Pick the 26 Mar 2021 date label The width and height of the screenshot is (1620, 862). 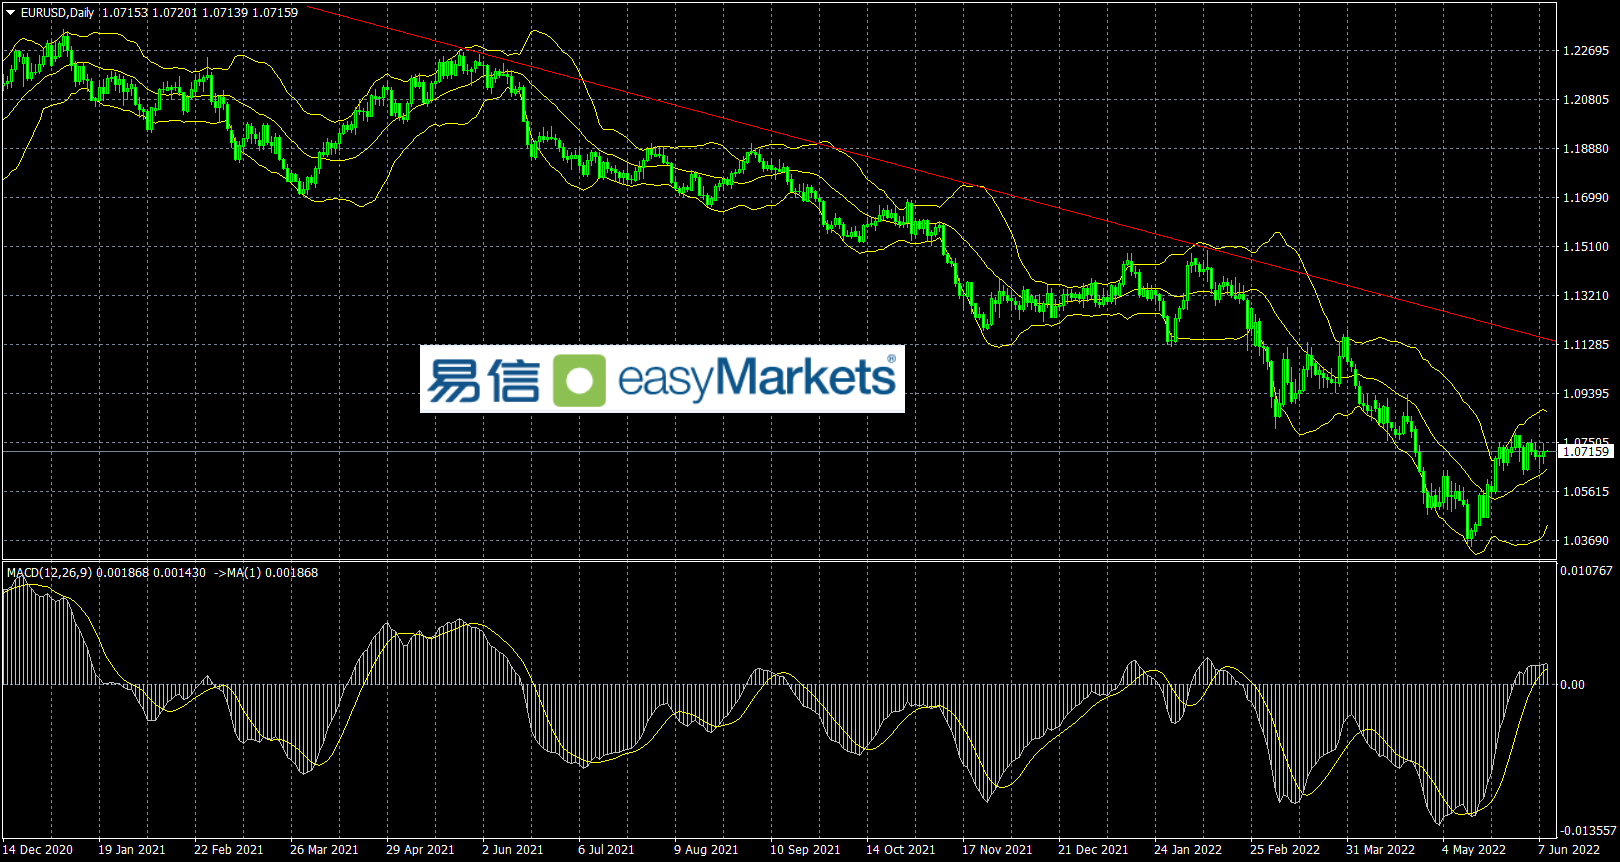(x=324, y=850)
